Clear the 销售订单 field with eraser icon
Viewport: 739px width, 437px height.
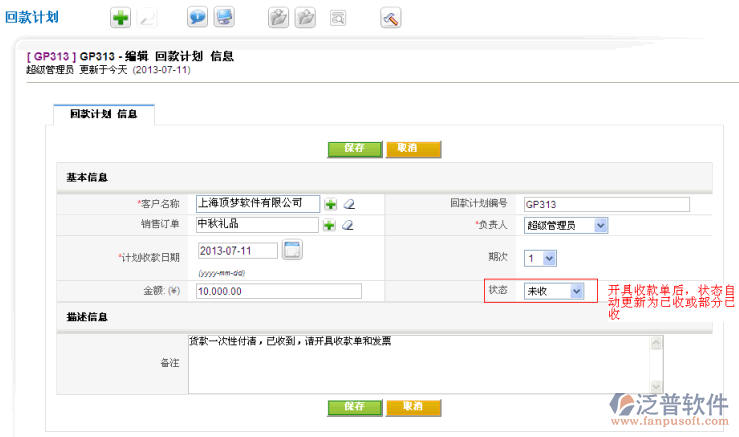[x=348, y=225]
